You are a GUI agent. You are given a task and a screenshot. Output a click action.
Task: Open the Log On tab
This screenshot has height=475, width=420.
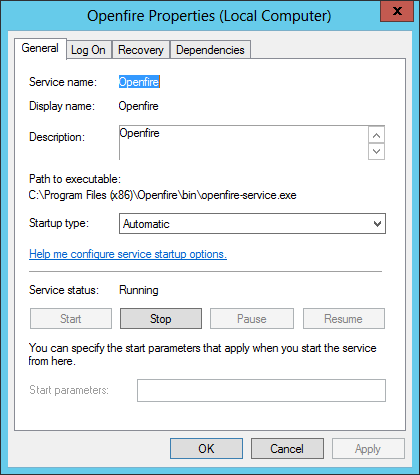click(x=88, y=50)
